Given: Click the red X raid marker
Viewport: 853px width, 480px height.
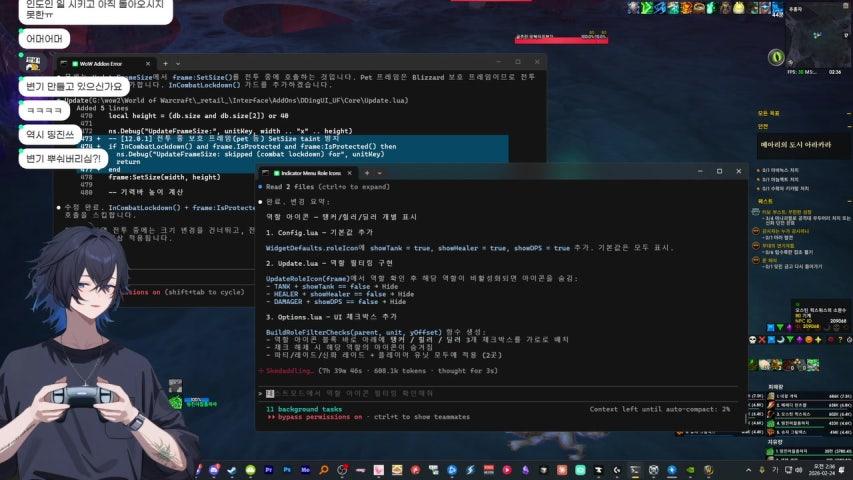Looking at the screenshot, I should pos(762,340).
